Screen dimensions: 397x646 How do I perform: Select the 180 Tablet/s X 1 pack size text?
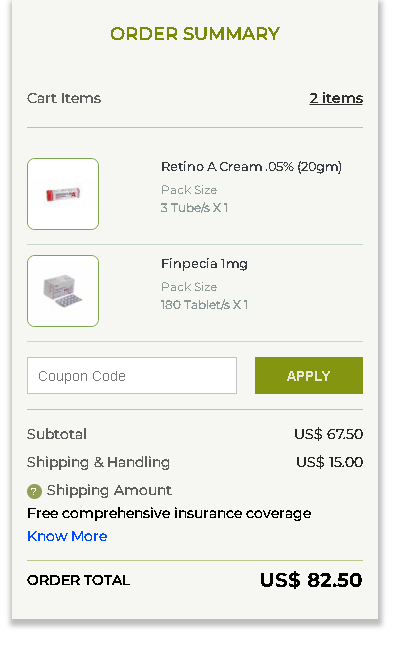pos(204,305)
